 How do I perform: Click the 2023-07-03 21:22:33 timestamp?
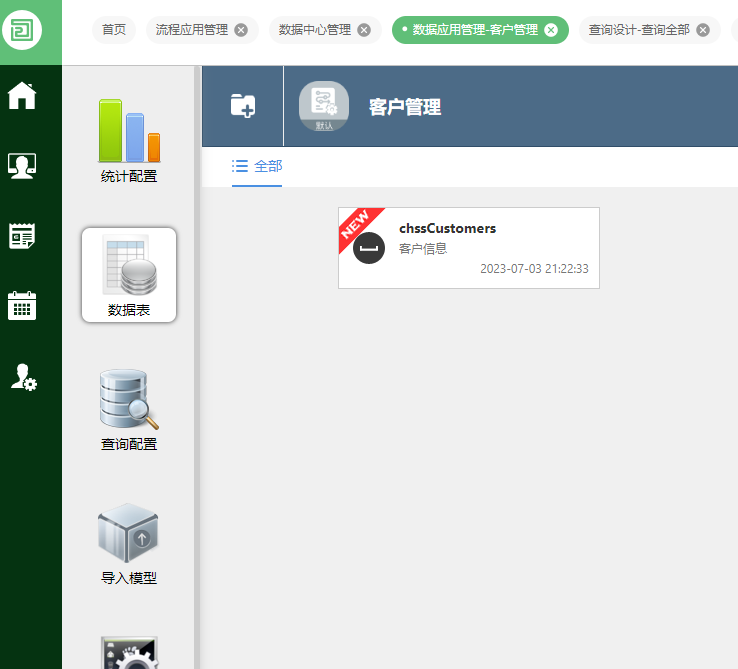point(534,269)
